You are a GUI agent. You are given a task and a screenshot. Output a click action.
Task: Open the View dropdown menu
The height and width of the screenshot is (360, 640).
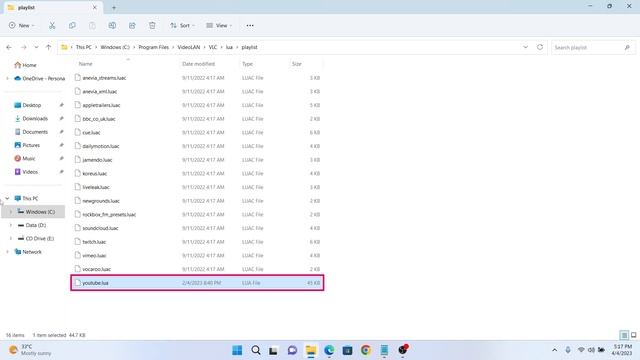tap(219, 25)
